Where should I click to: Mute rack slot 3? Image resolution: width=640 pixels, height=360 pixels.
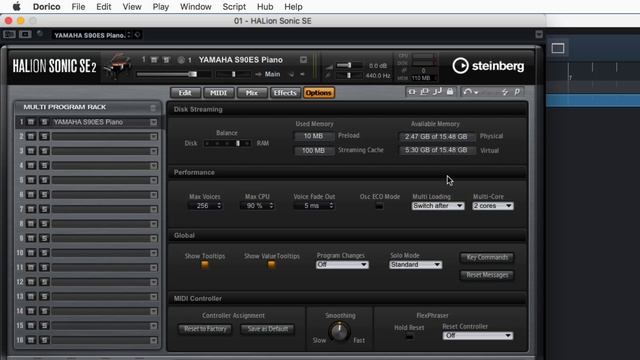(x=31, y=151)
